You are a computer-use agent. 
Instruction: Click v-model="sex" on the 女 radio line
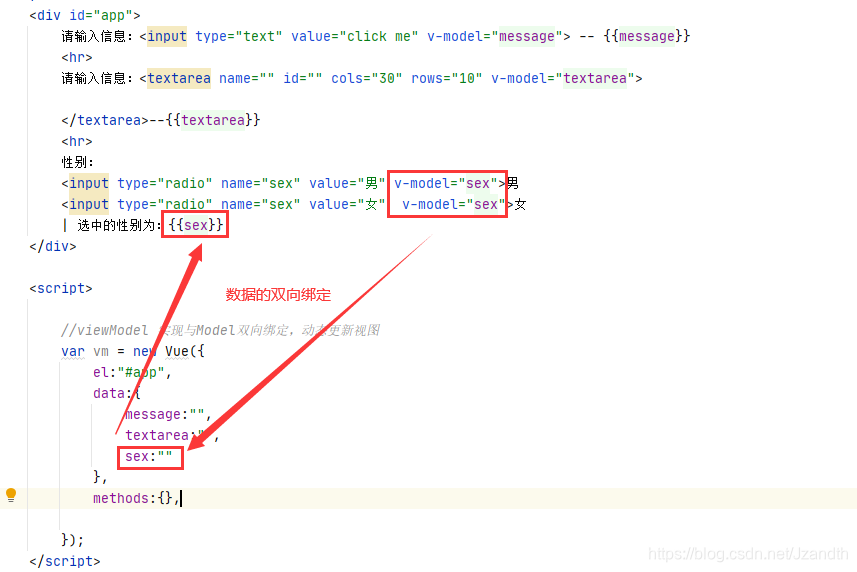pyautogui.click(x=454, y=204)
